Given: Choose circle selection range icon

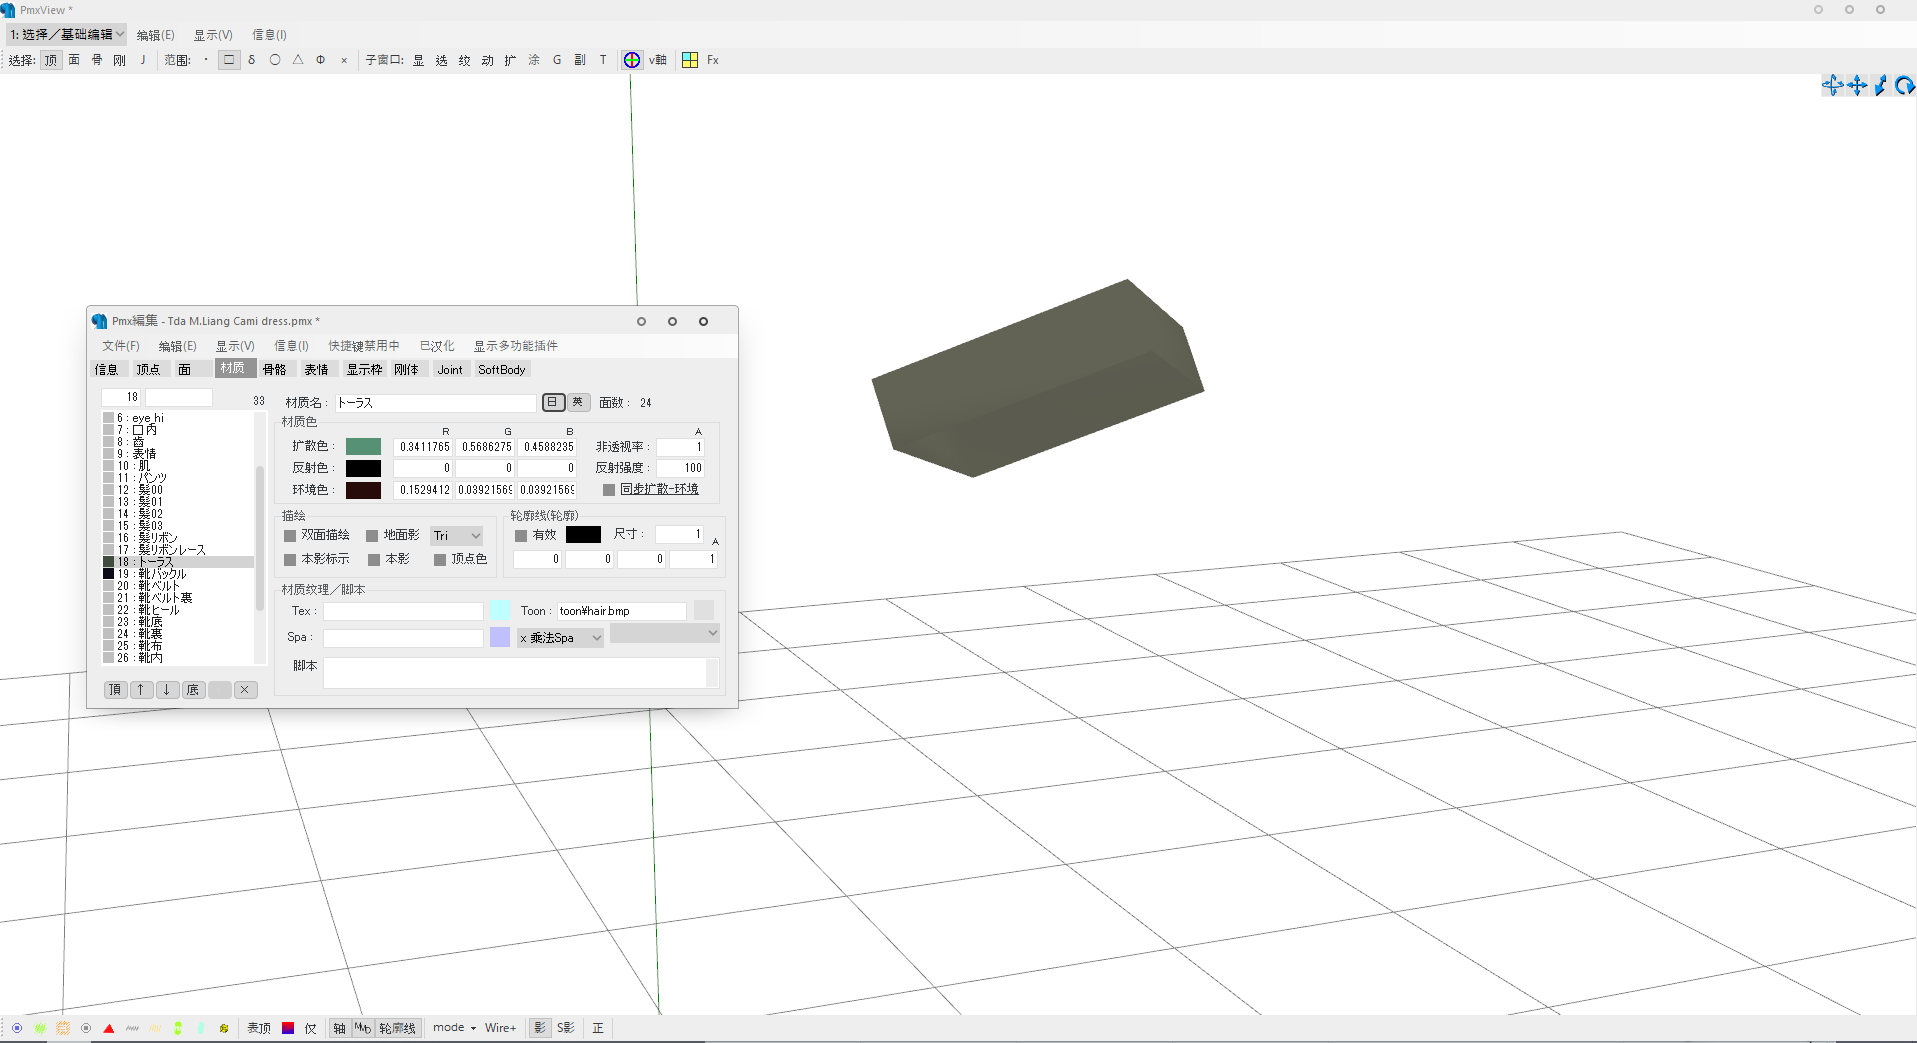Looking at the screenshot, I should 275,60.
